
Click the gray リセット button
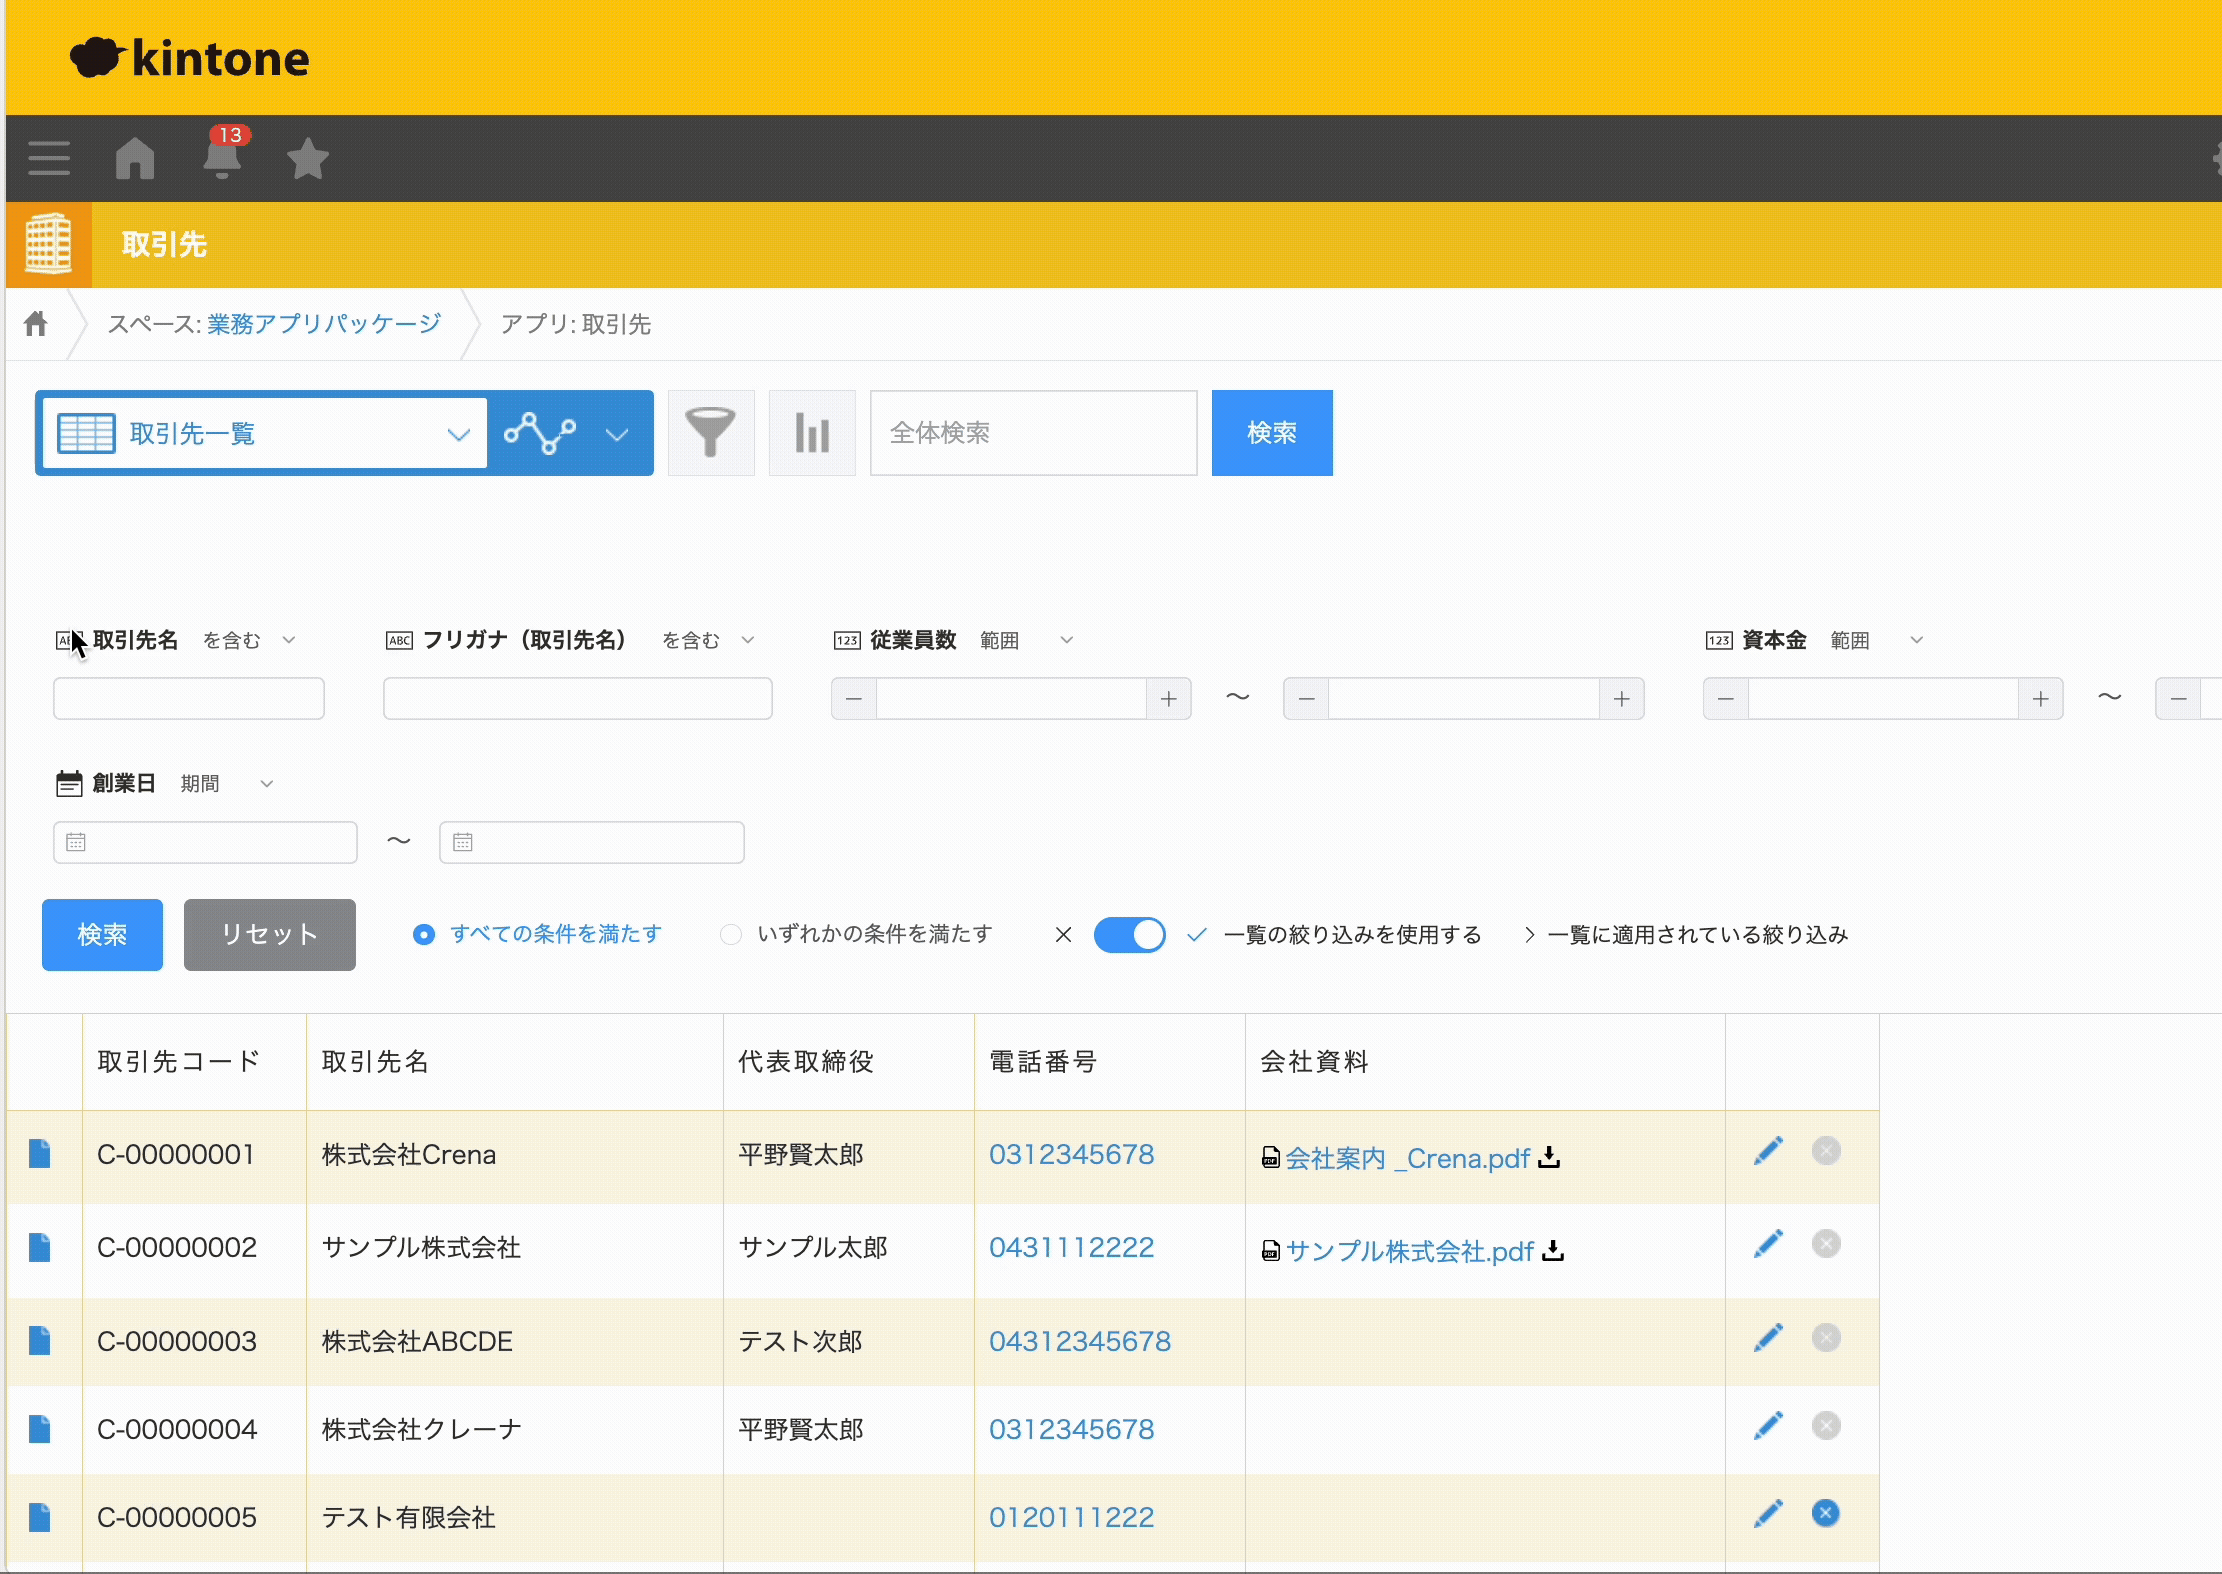269,934
